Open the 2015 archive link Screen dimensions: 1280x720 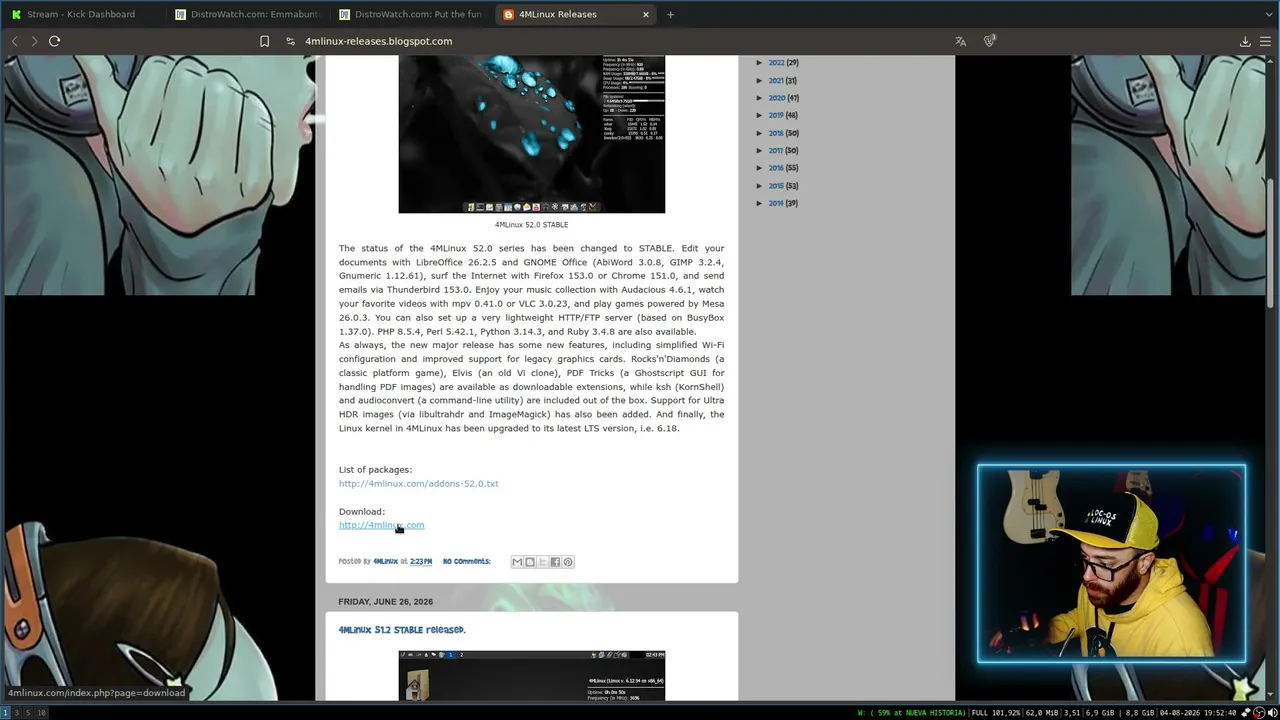[776, 186]
